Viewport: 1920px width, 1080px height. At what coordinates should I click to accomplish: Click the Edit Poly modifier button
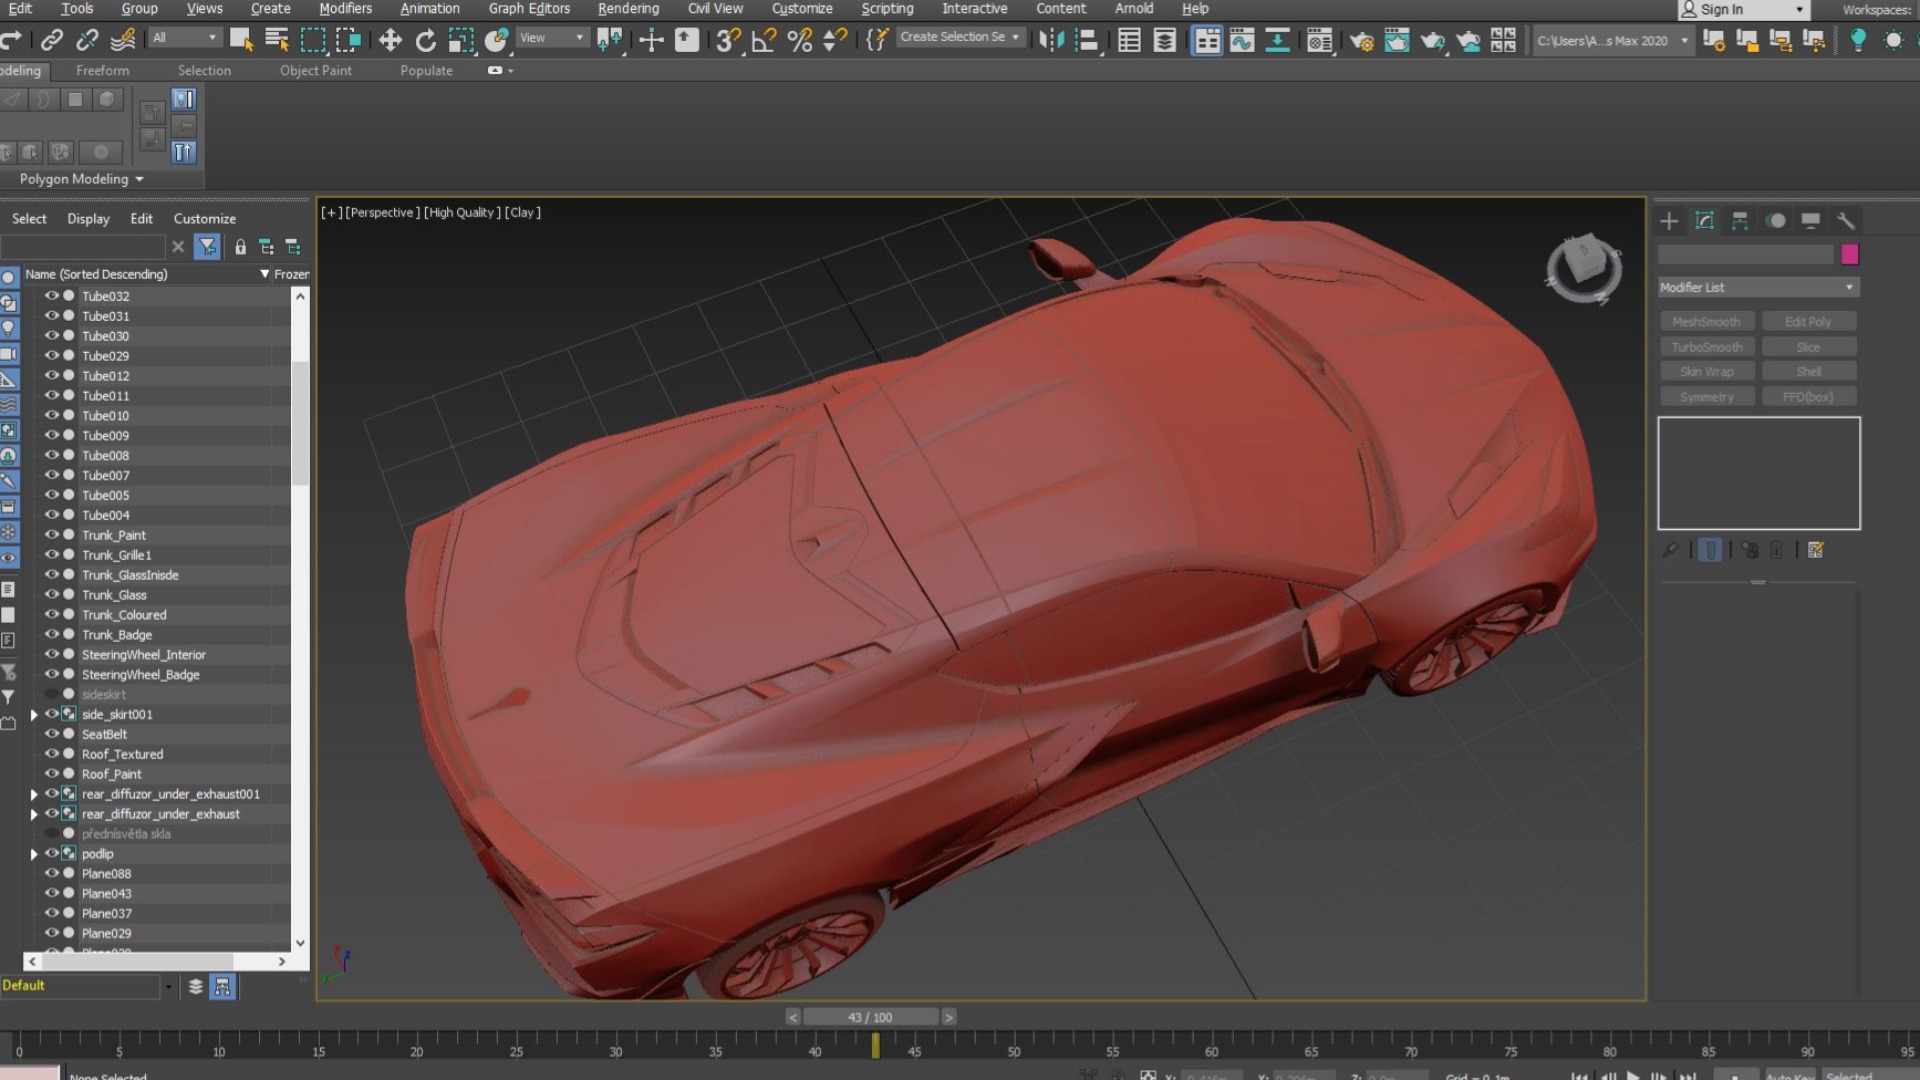pyautogui.click(x=1808, y=322)
